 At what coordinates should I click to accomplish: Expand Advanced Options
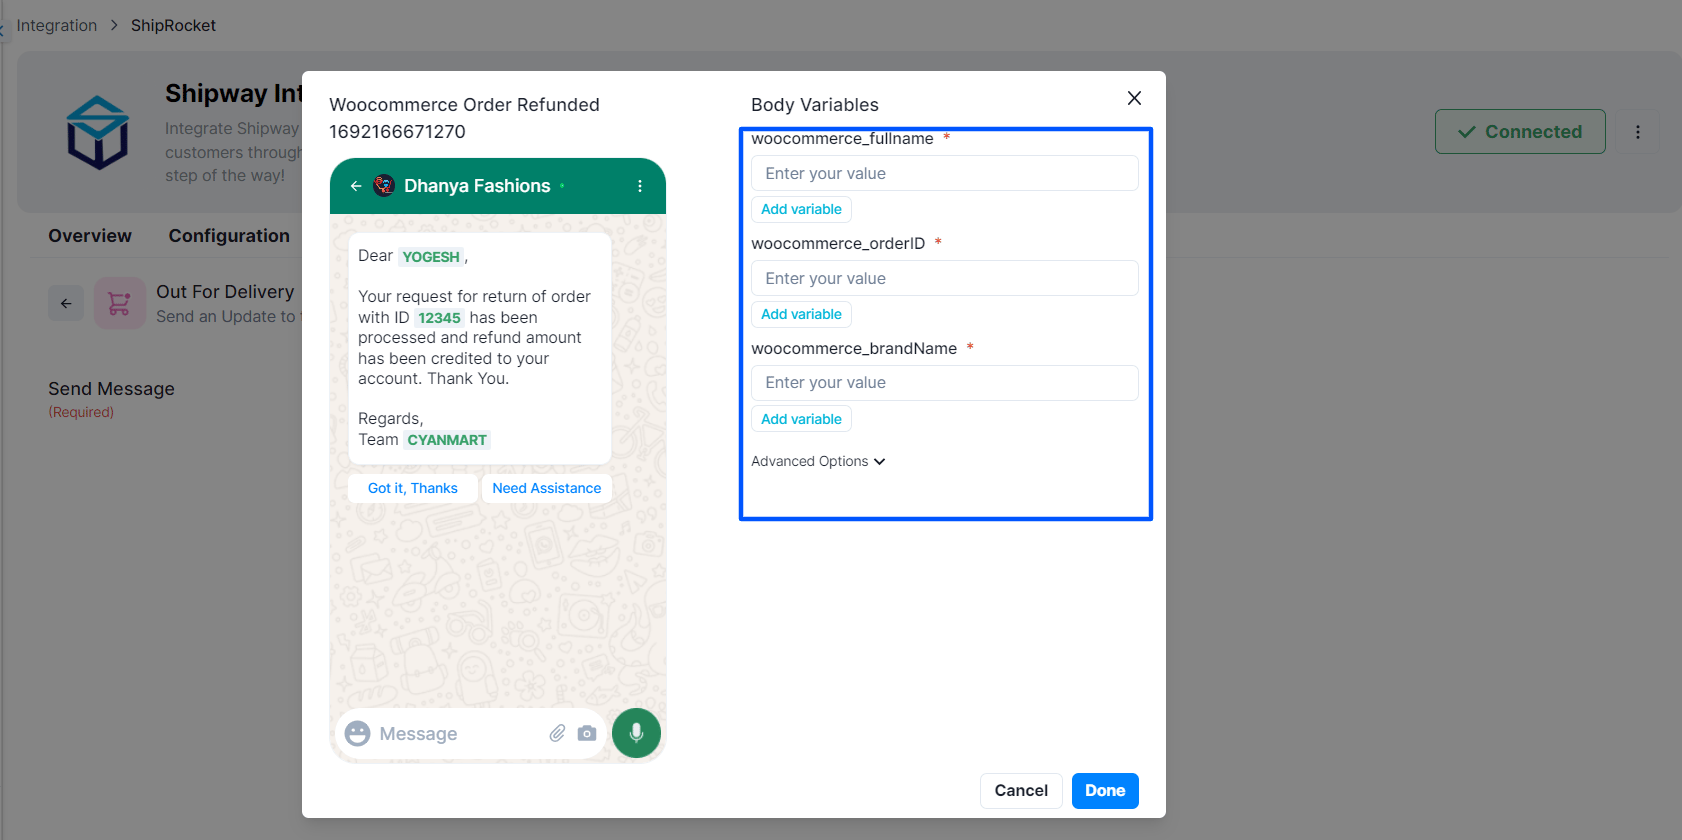click(818, 461)
